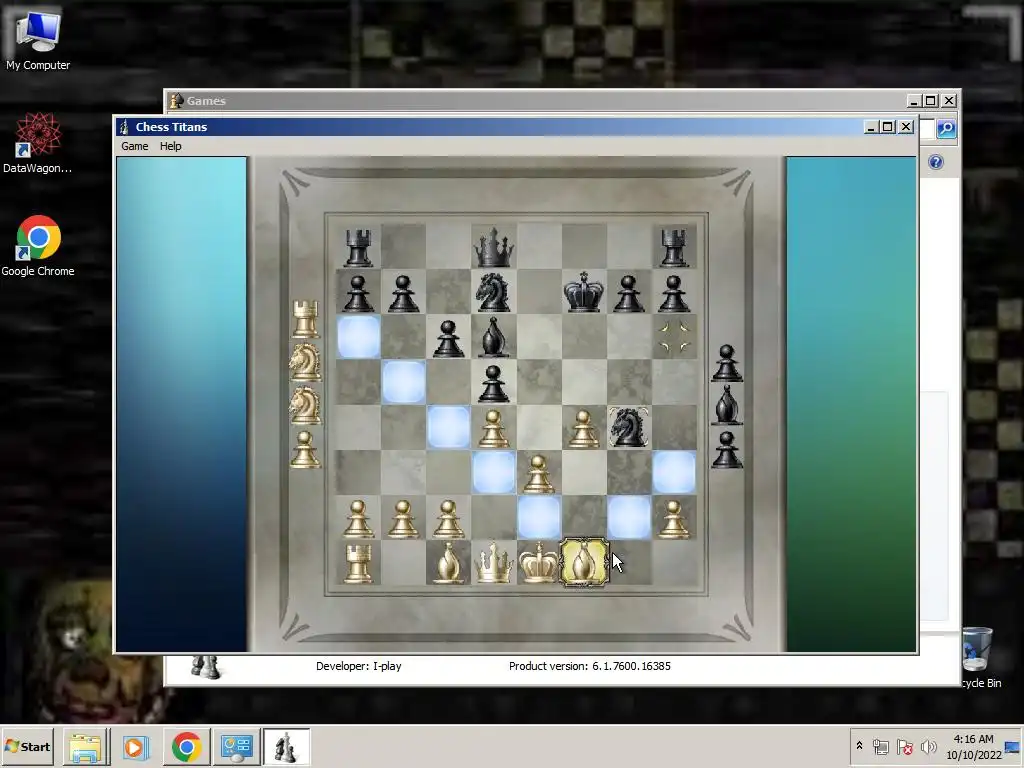This screenshot has height=768, width=1024.
Task: Move bishop to highlighted square a6
Action: 359,337
